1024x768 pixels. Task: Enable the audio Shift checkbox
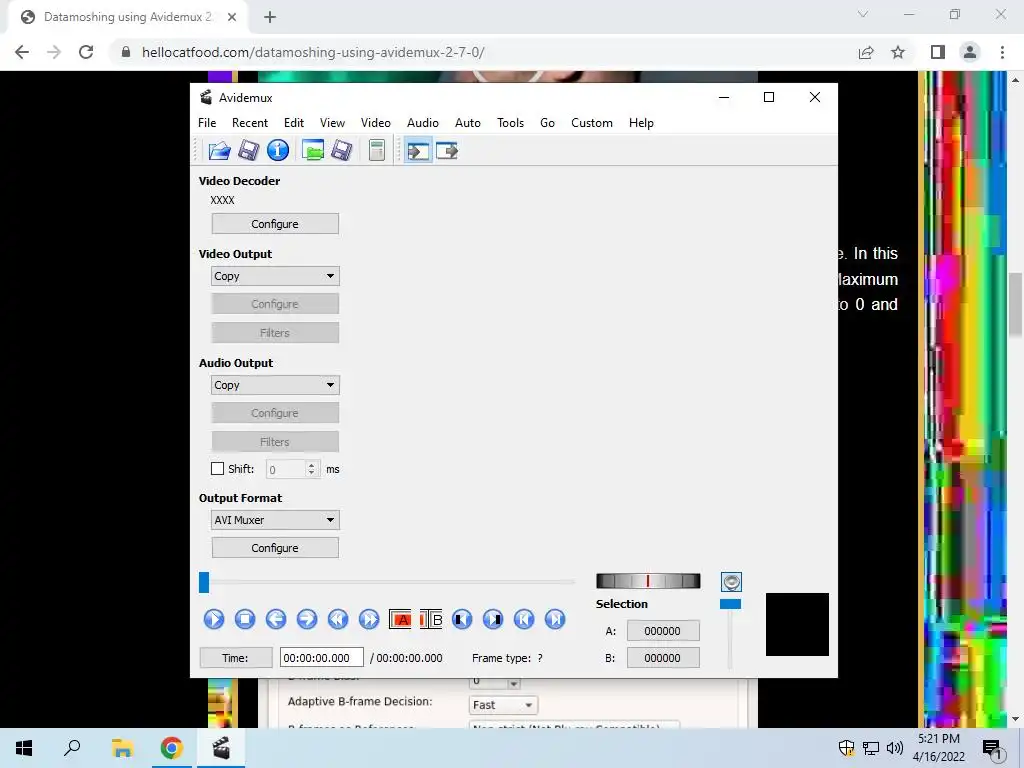pos(217,469)
